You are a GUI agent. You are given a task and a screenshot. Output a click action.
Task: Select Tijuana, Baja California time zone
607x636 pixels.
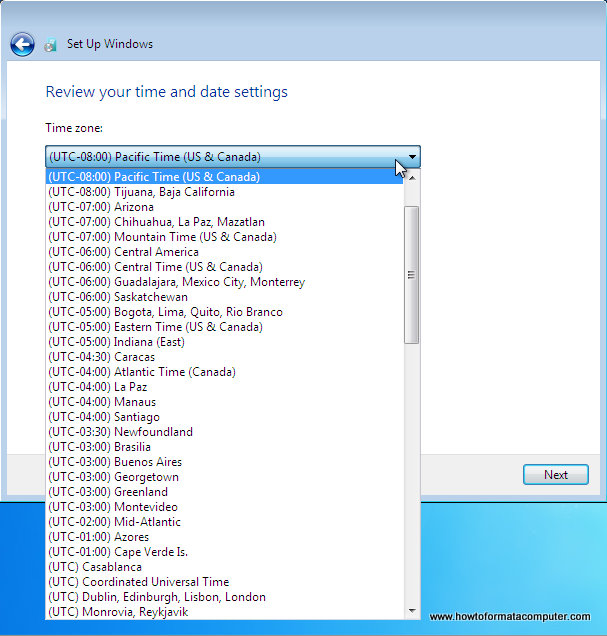[225, 192]
